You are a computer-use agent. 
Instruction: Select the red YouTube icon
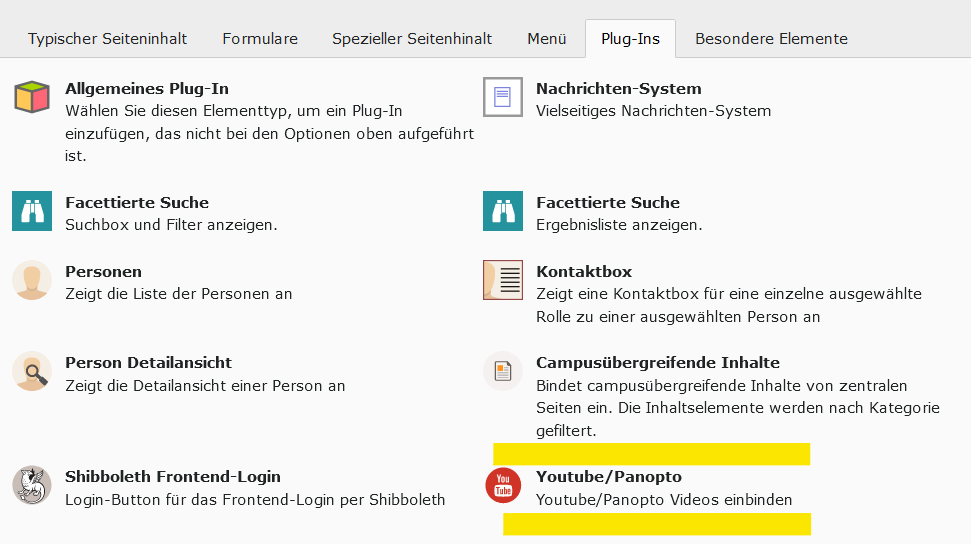503,485
